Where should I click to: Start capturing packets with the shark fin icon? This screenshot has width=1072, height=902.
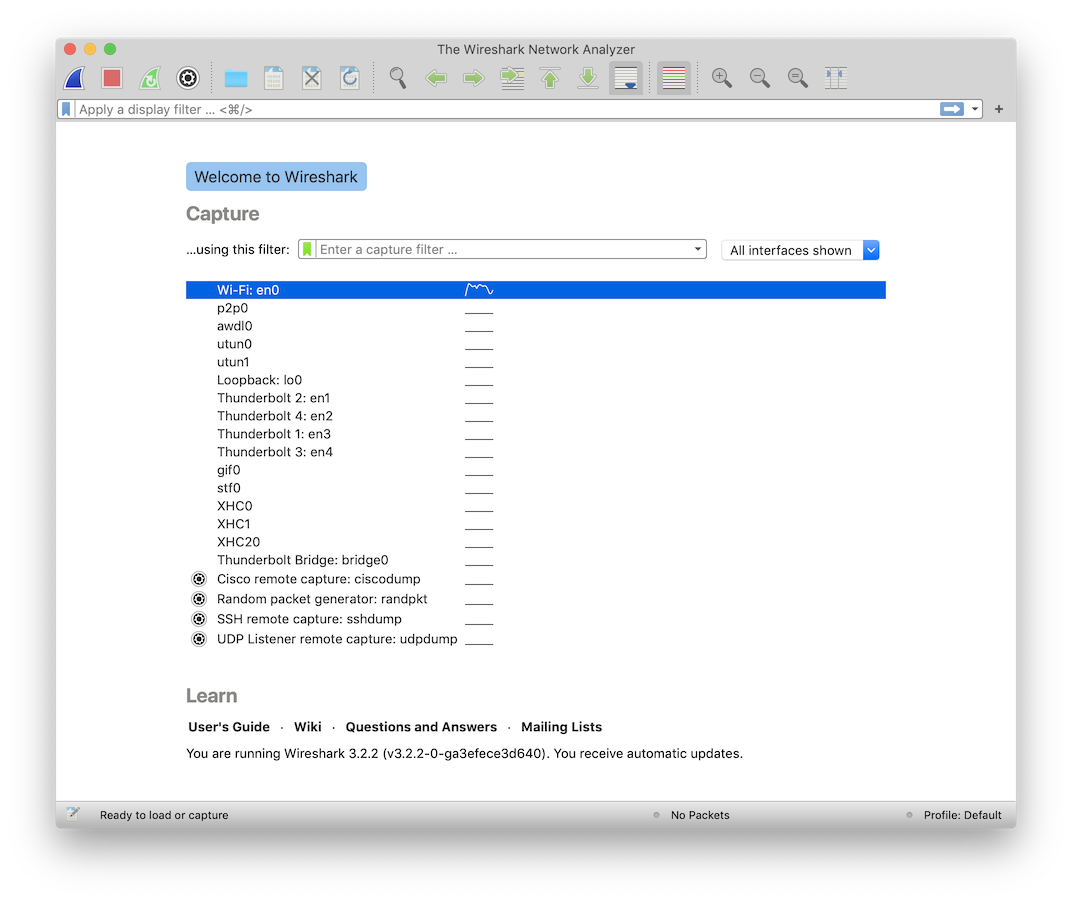point(74,78)
